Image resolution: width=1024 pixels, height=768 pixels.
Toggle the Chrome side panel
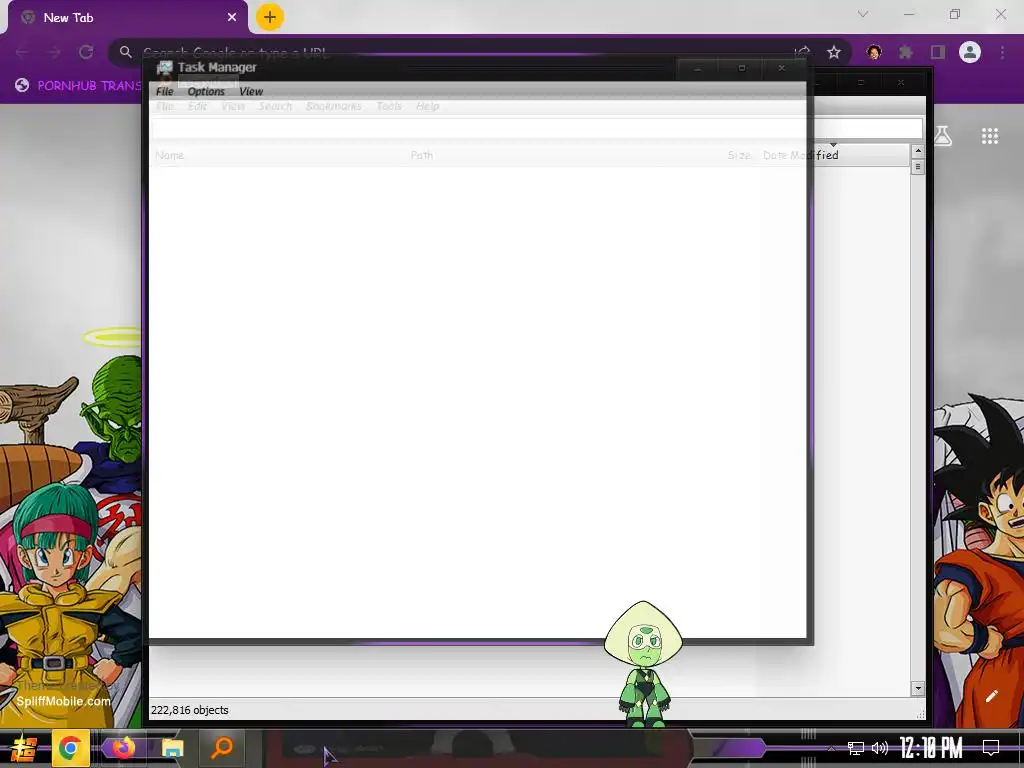tap(938, 52)
